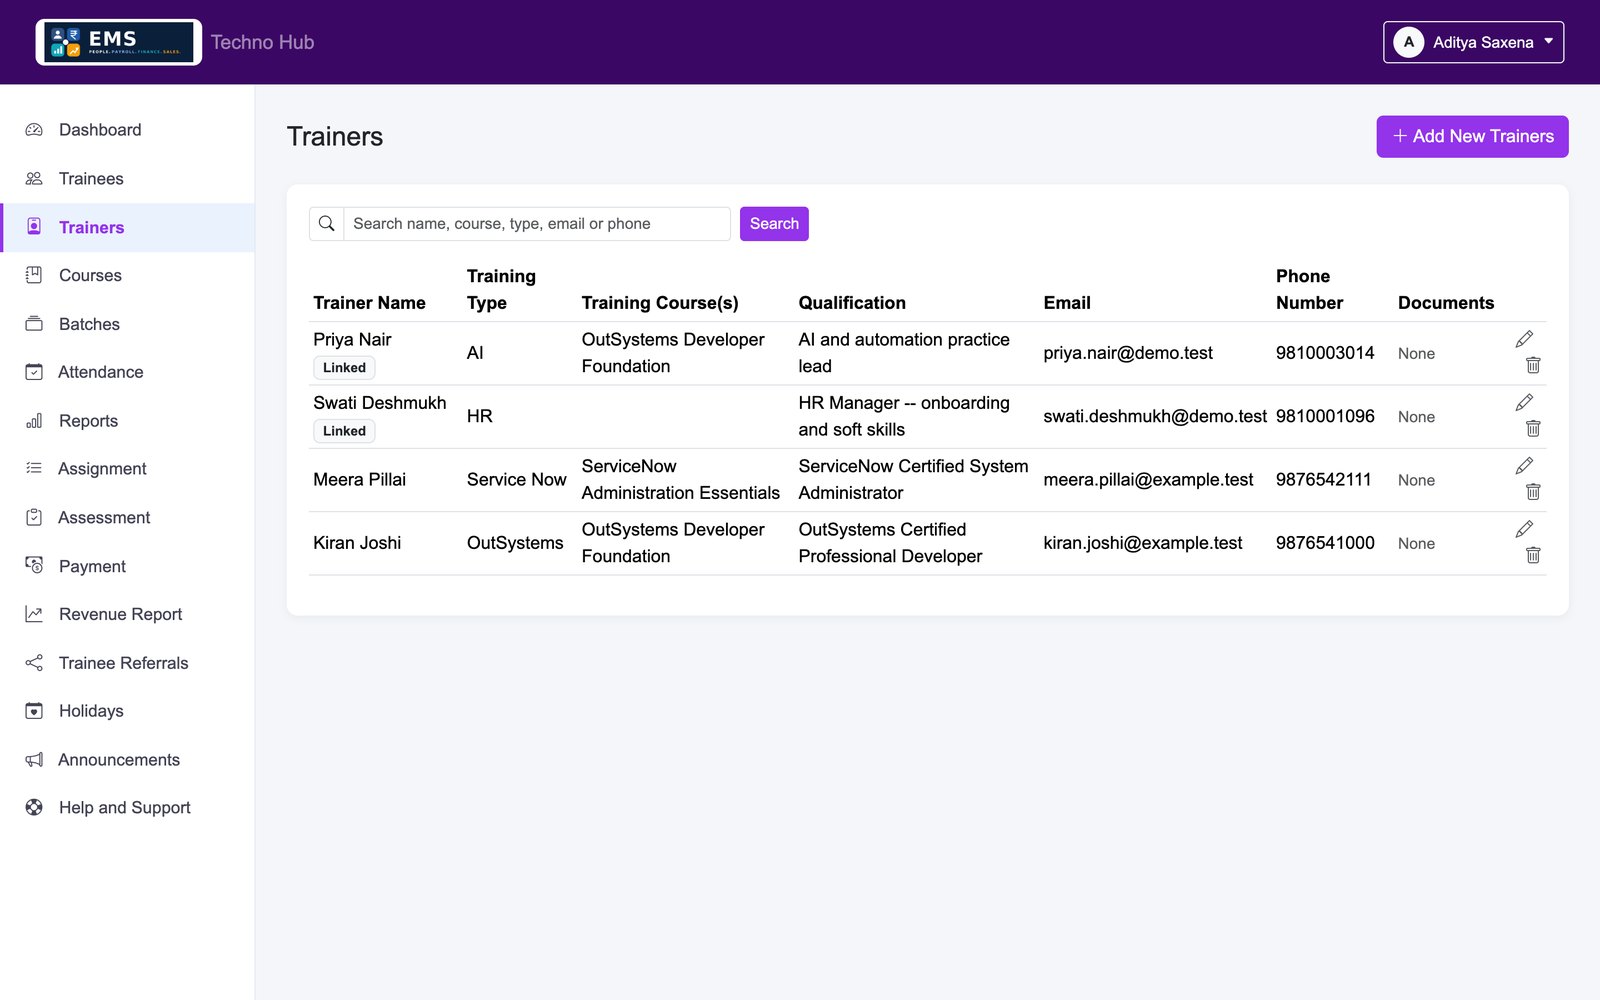1600x1000 pixels.
Task: Click the trash icon for Swati Deshmukh
Action: pyautogui.click(x=1533, y=428)
